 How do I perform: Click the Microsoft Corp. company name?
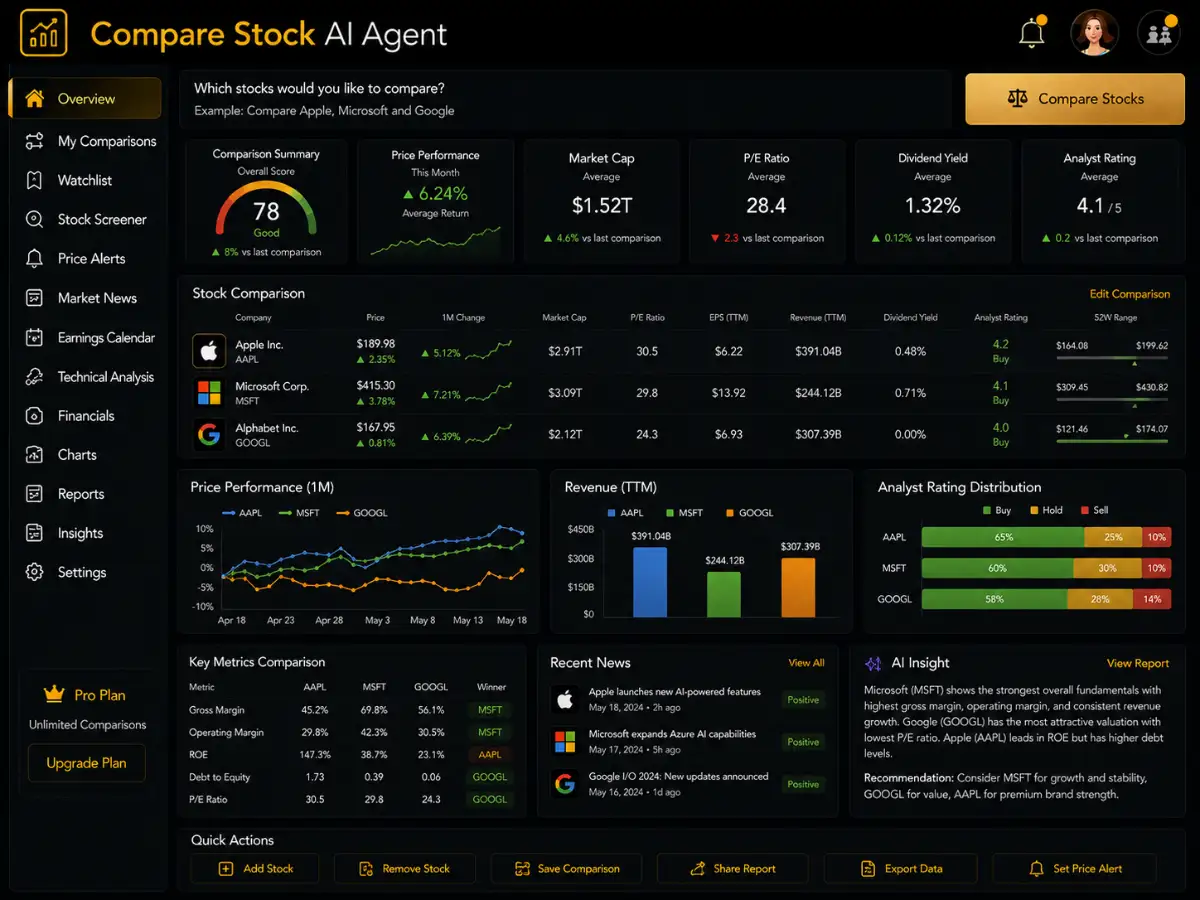click(x=272, y=386)
